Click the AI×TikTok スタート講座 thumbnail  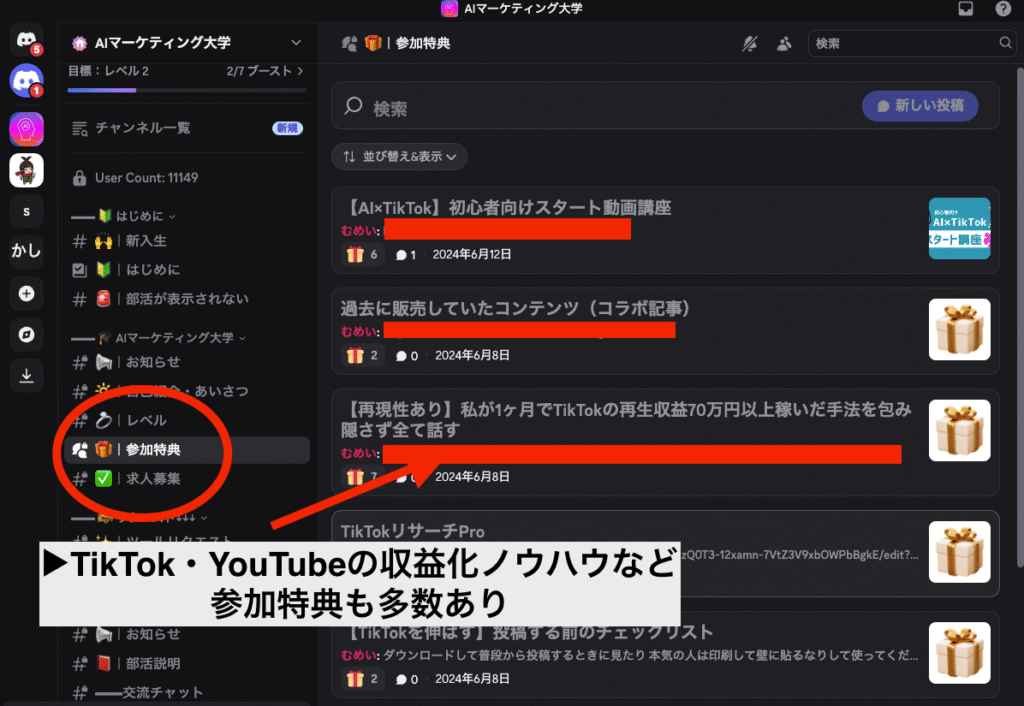coord(959,229)
